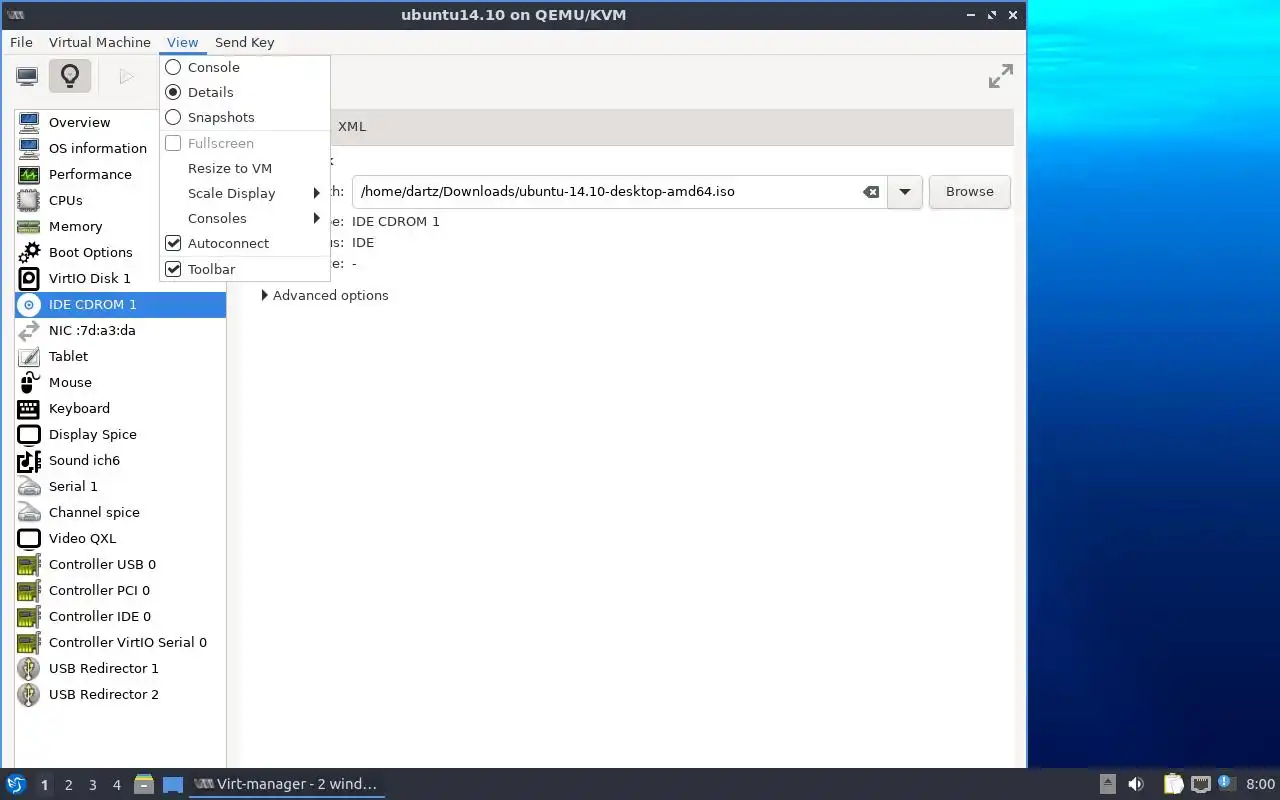This screenshot has width=1280, height=800.
Task: Select the VirtIO Disk 1 icon
Action: point(29,278)
